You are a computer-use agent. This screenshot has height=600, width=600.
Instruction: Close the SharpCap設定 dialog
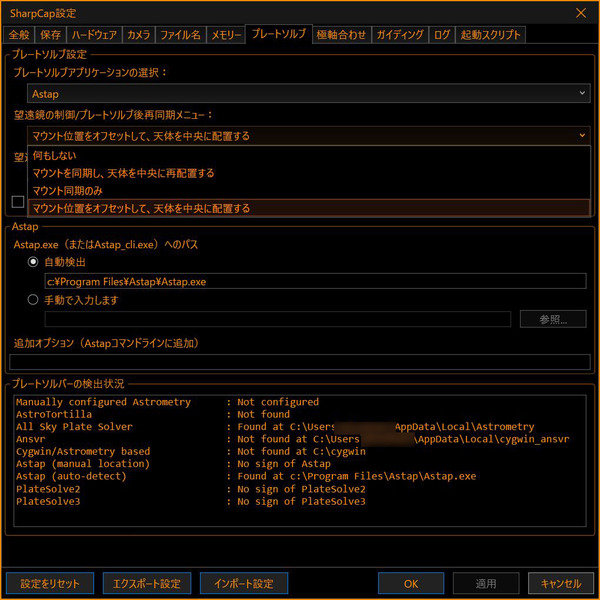coord(581,13)
